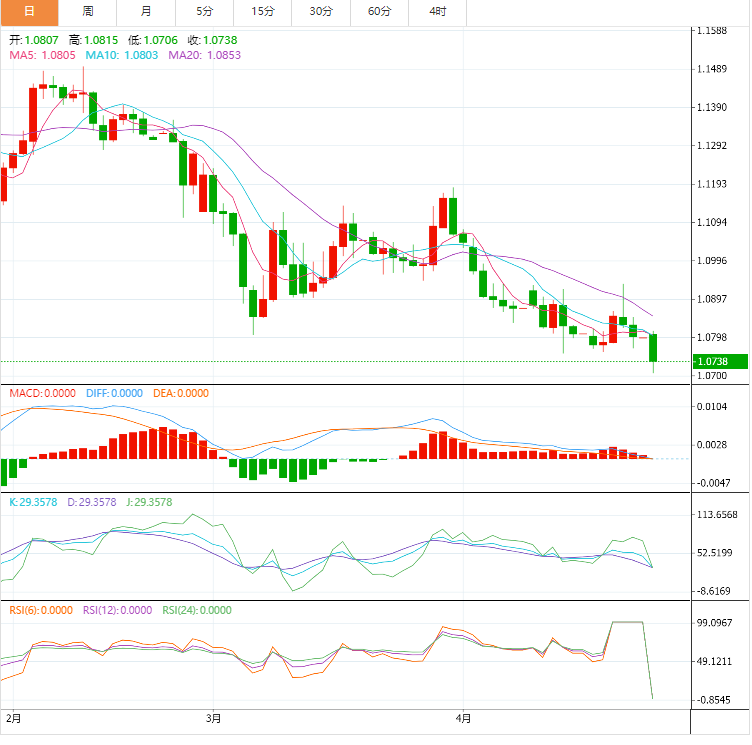Screen dimensions: 752x745
Task: Click the 49.1211 RSI axis label
Action: point(715,662)
